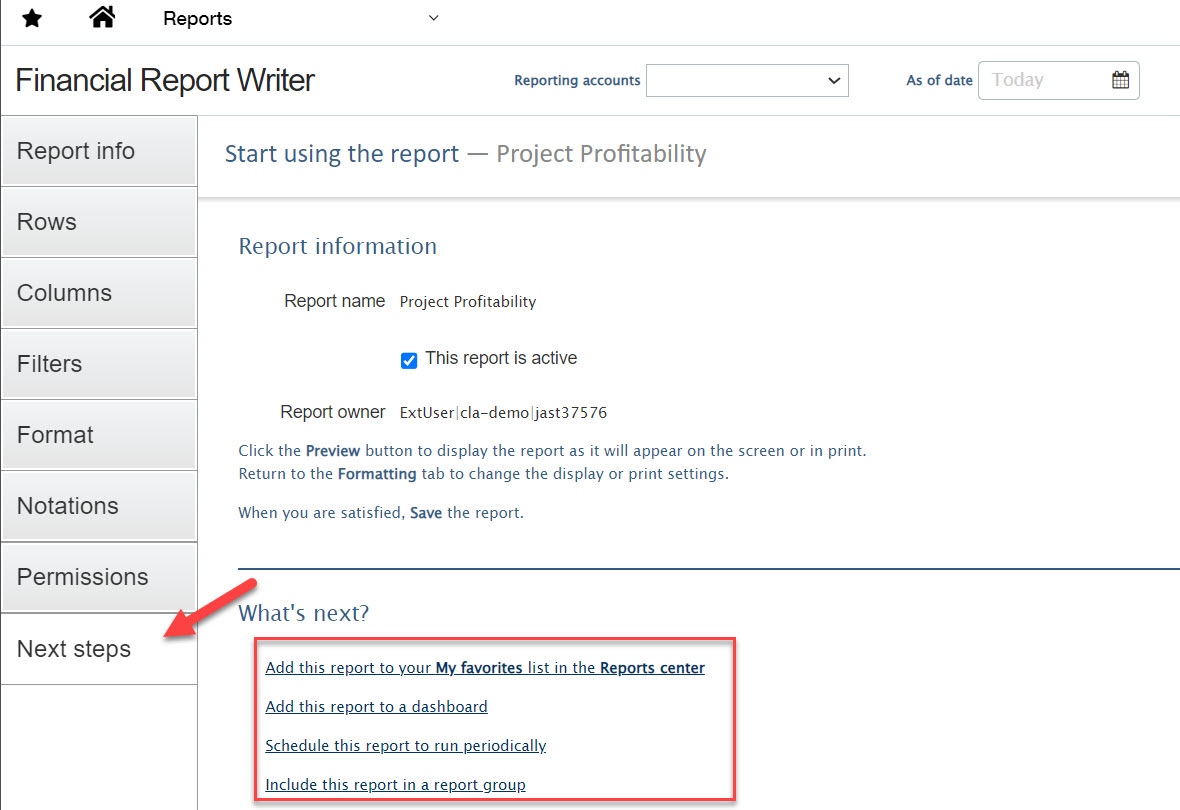Switch to the Notations tab
1180x810 pixels.
(99, 506)
